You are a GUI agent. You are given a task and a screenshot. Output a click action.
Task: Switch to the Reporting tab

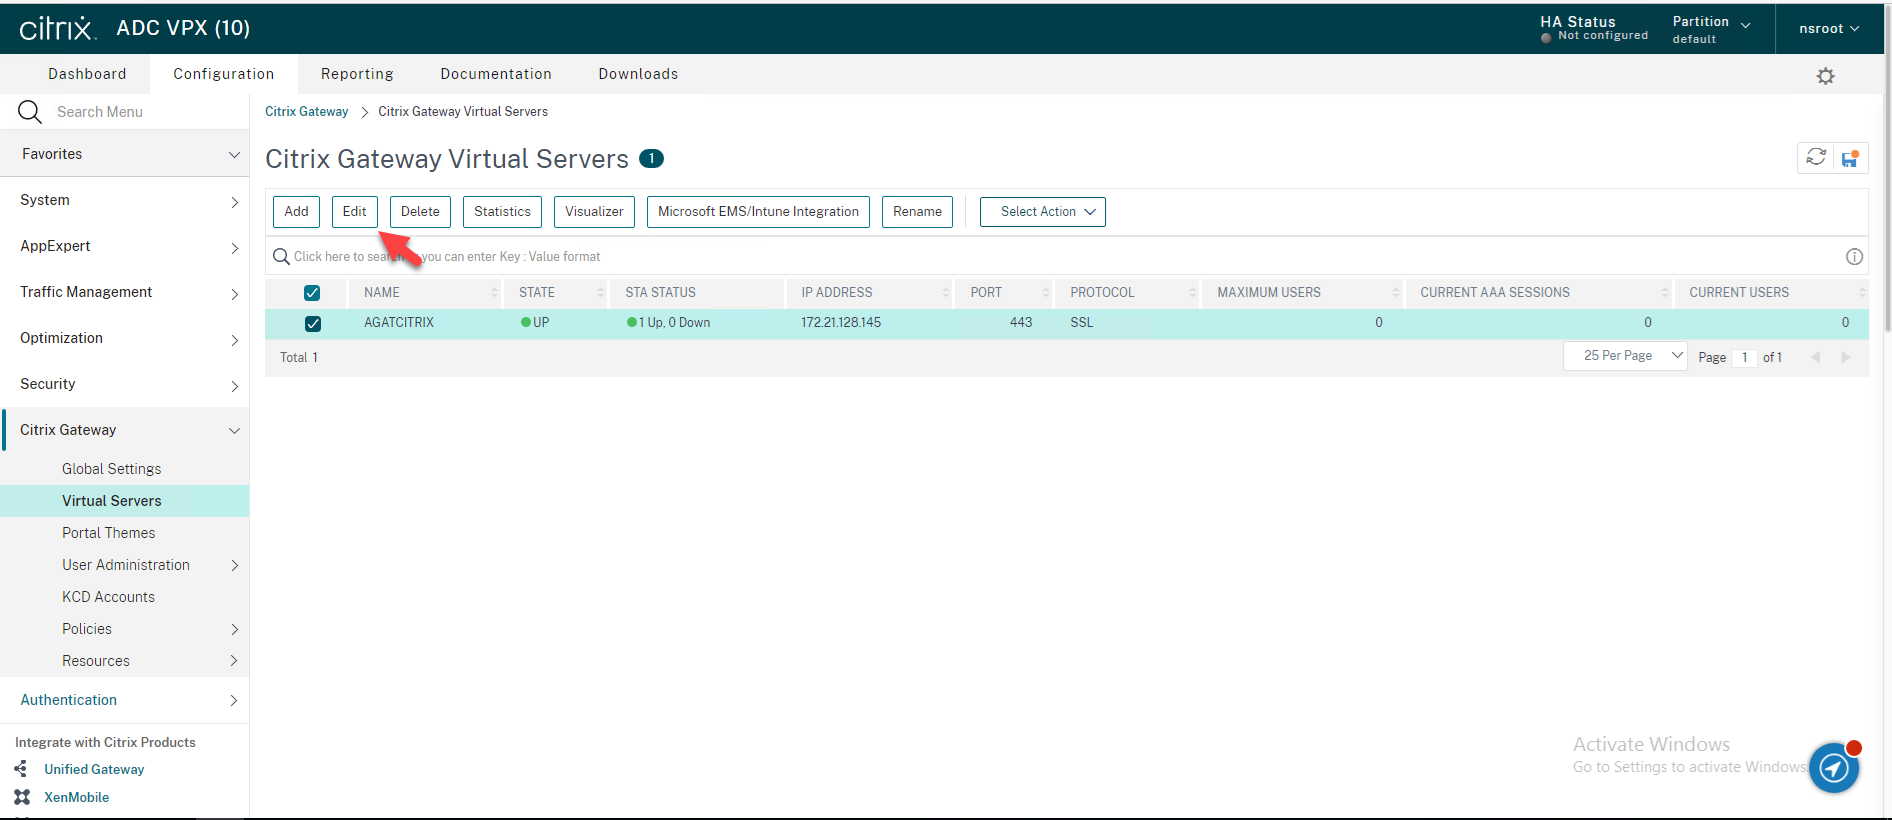click(x=357, y=74)
